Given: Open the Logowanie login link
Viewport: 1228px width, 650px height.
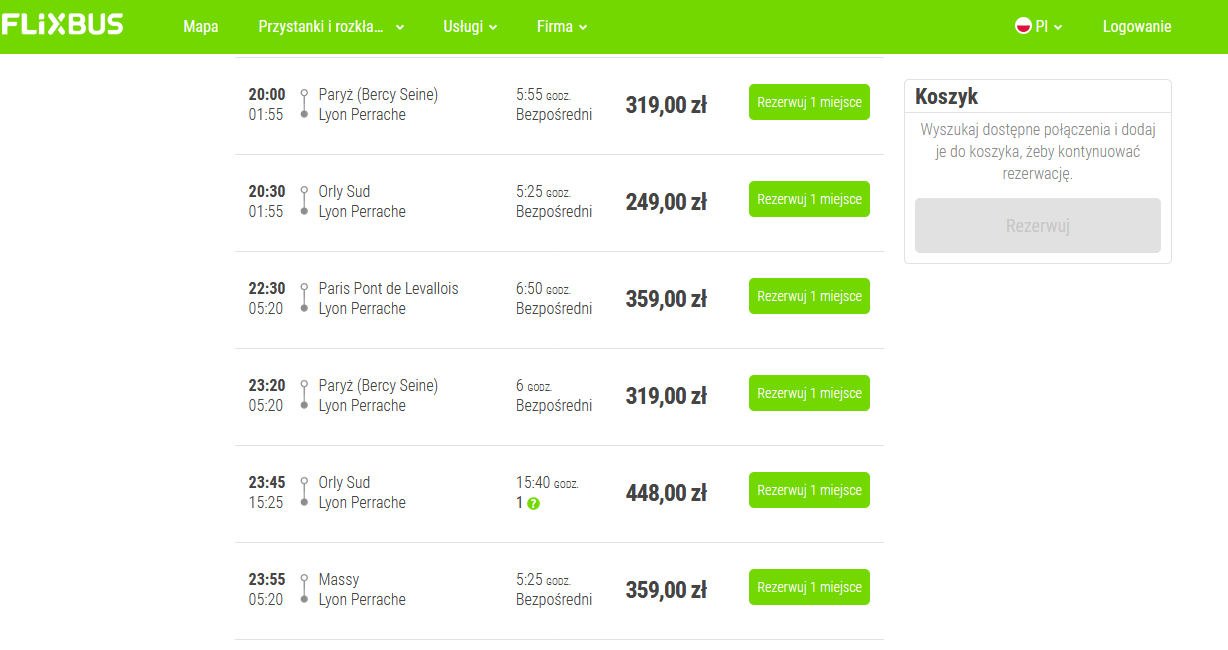Looking at the screenshot, I should [1137, 27].
